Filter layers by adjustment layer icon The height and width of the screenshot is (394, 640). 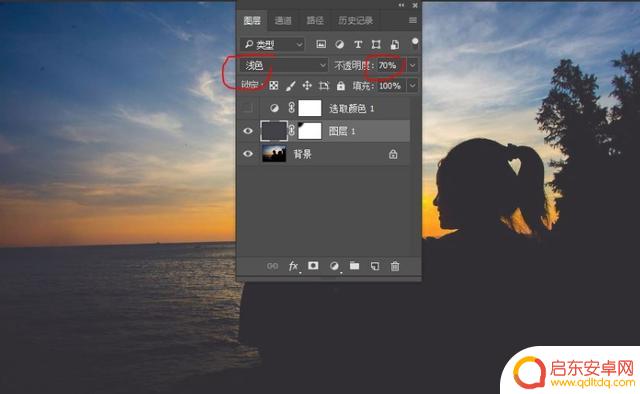click(339, 45)
